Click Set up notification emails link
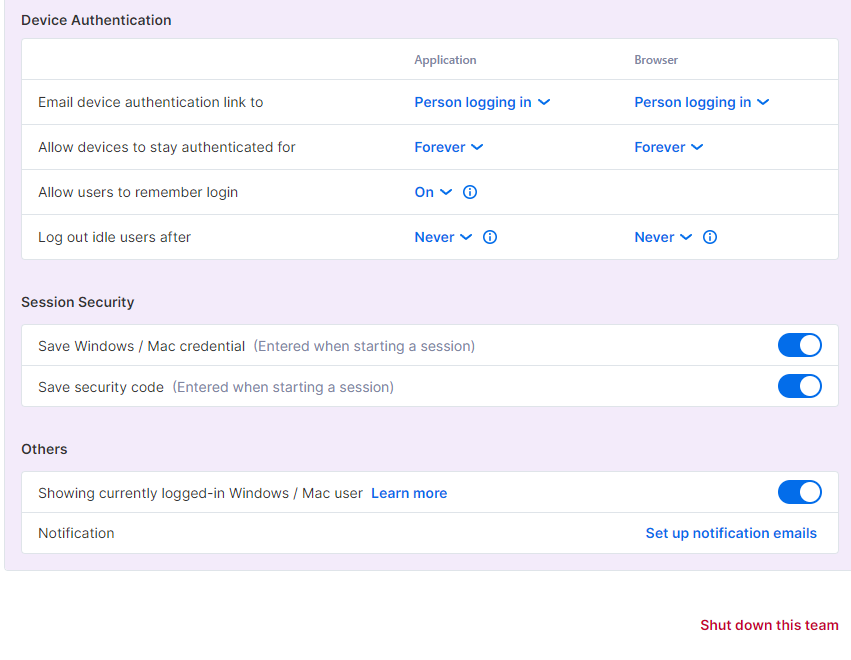 731,533
